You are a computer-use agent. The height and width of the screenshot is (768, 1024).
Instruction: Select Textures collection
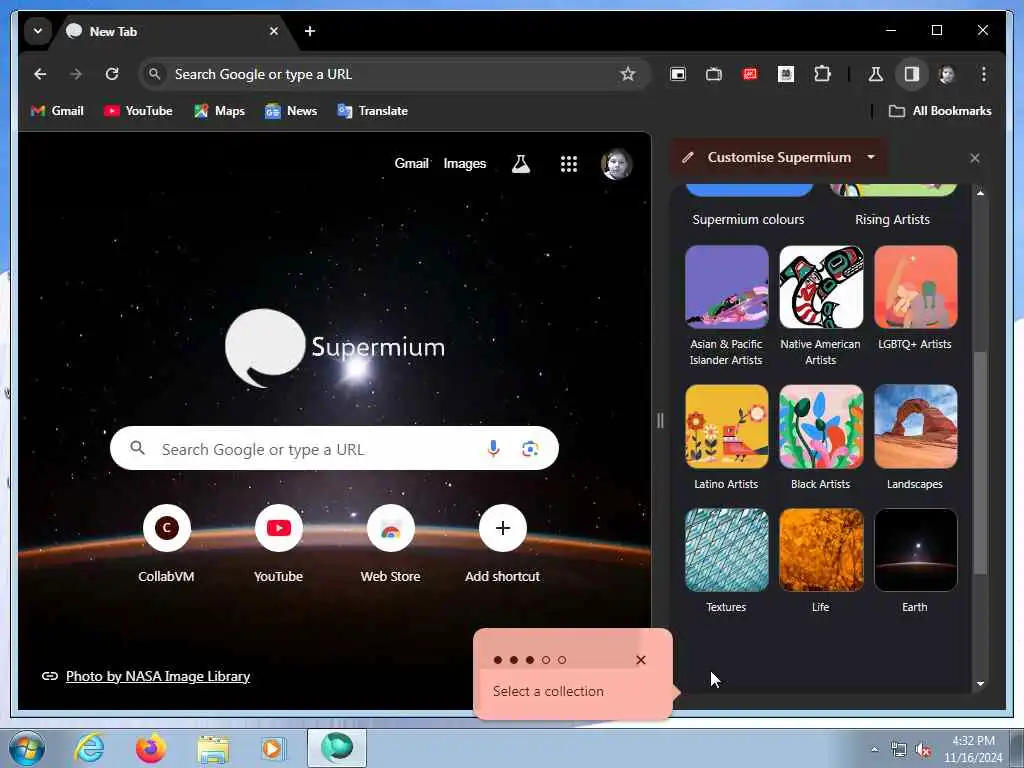(x=726, y=561)
